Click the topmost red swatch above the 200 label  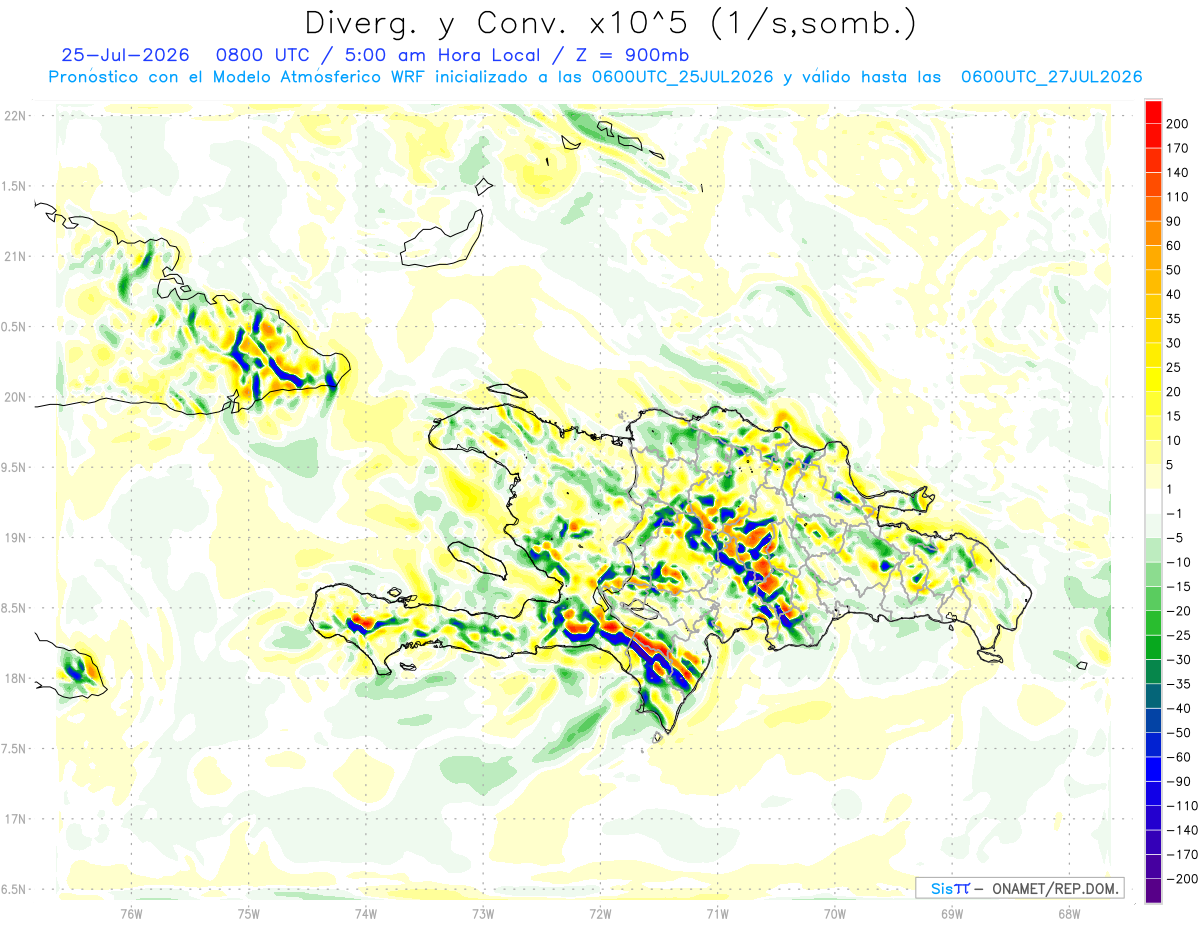1153,111
